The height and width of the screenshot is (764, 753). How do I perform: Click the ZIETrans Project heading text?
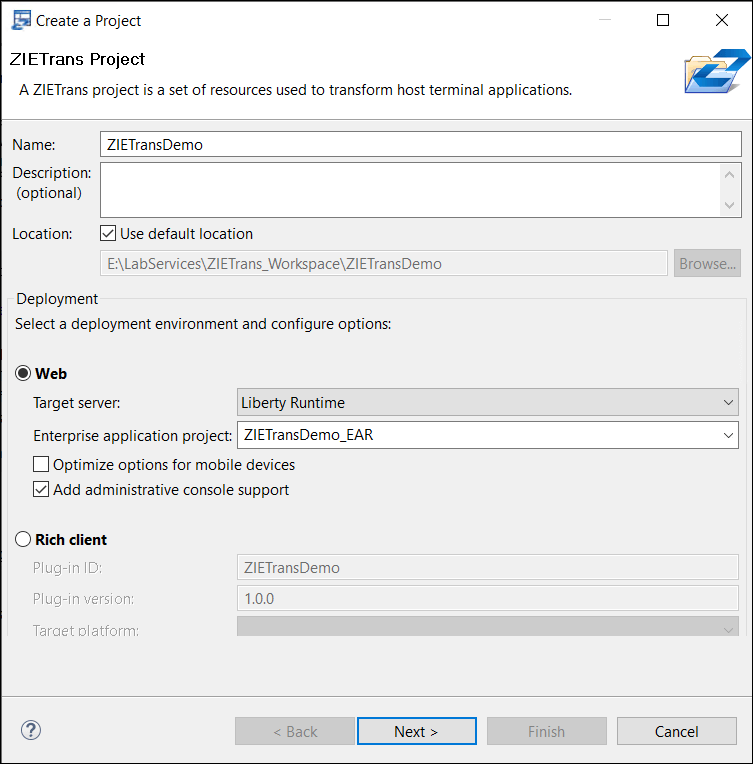pyautogui.click(x=77, y=59)
